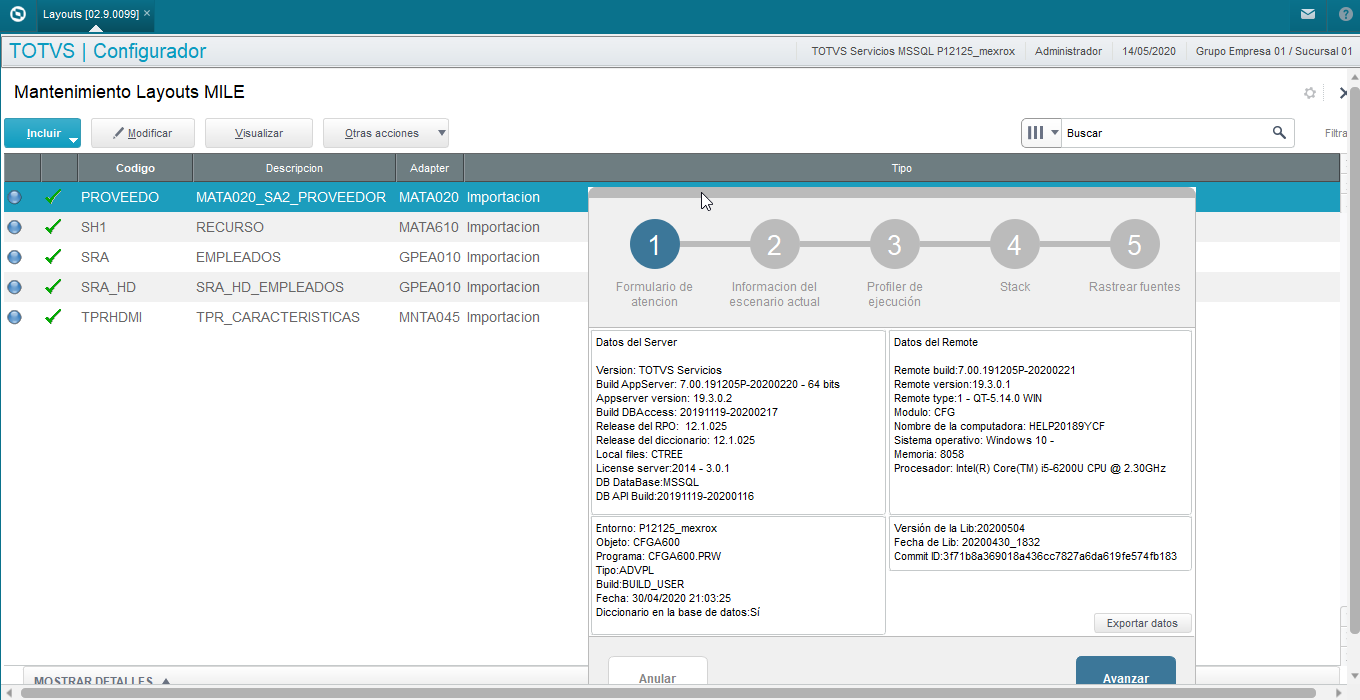Open the mail envelope icon
The image size is (1360, 700).
point(1308,14)
